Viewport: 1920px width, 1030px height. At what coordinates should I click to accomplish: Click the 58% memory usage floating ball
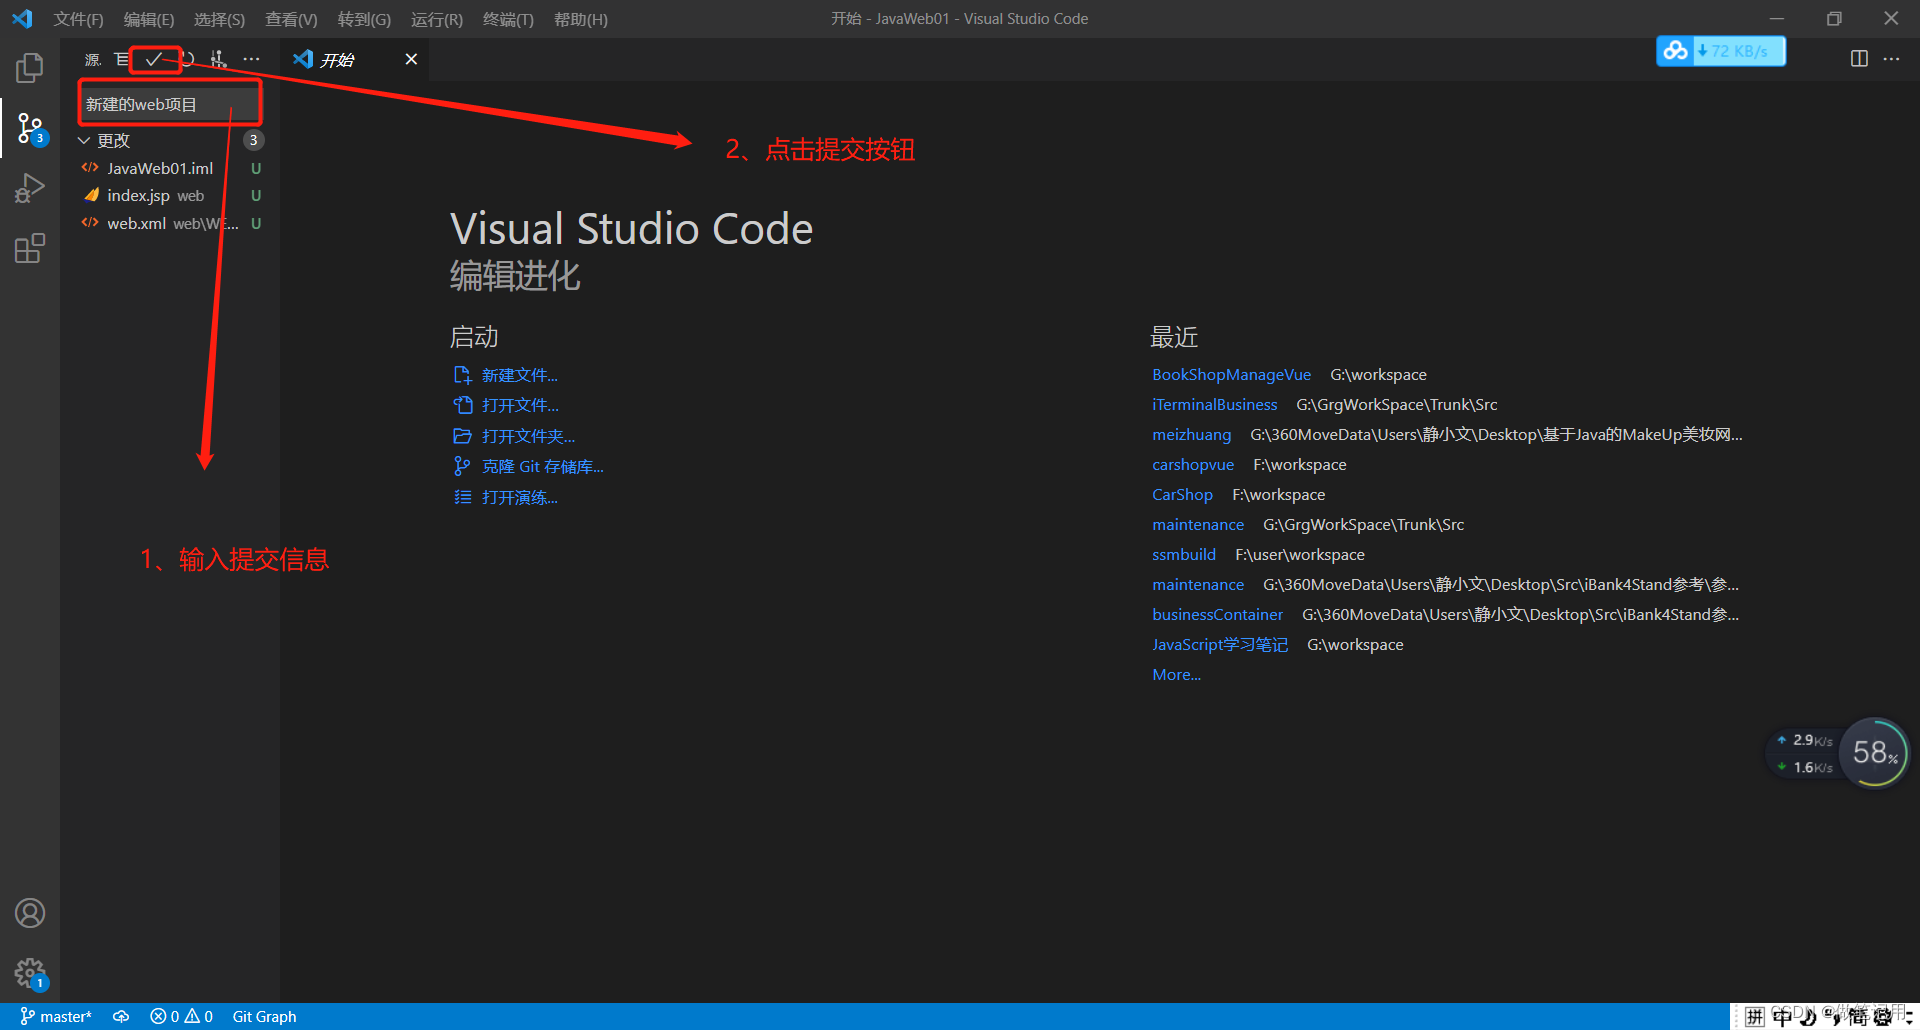tap(1874, 752)
